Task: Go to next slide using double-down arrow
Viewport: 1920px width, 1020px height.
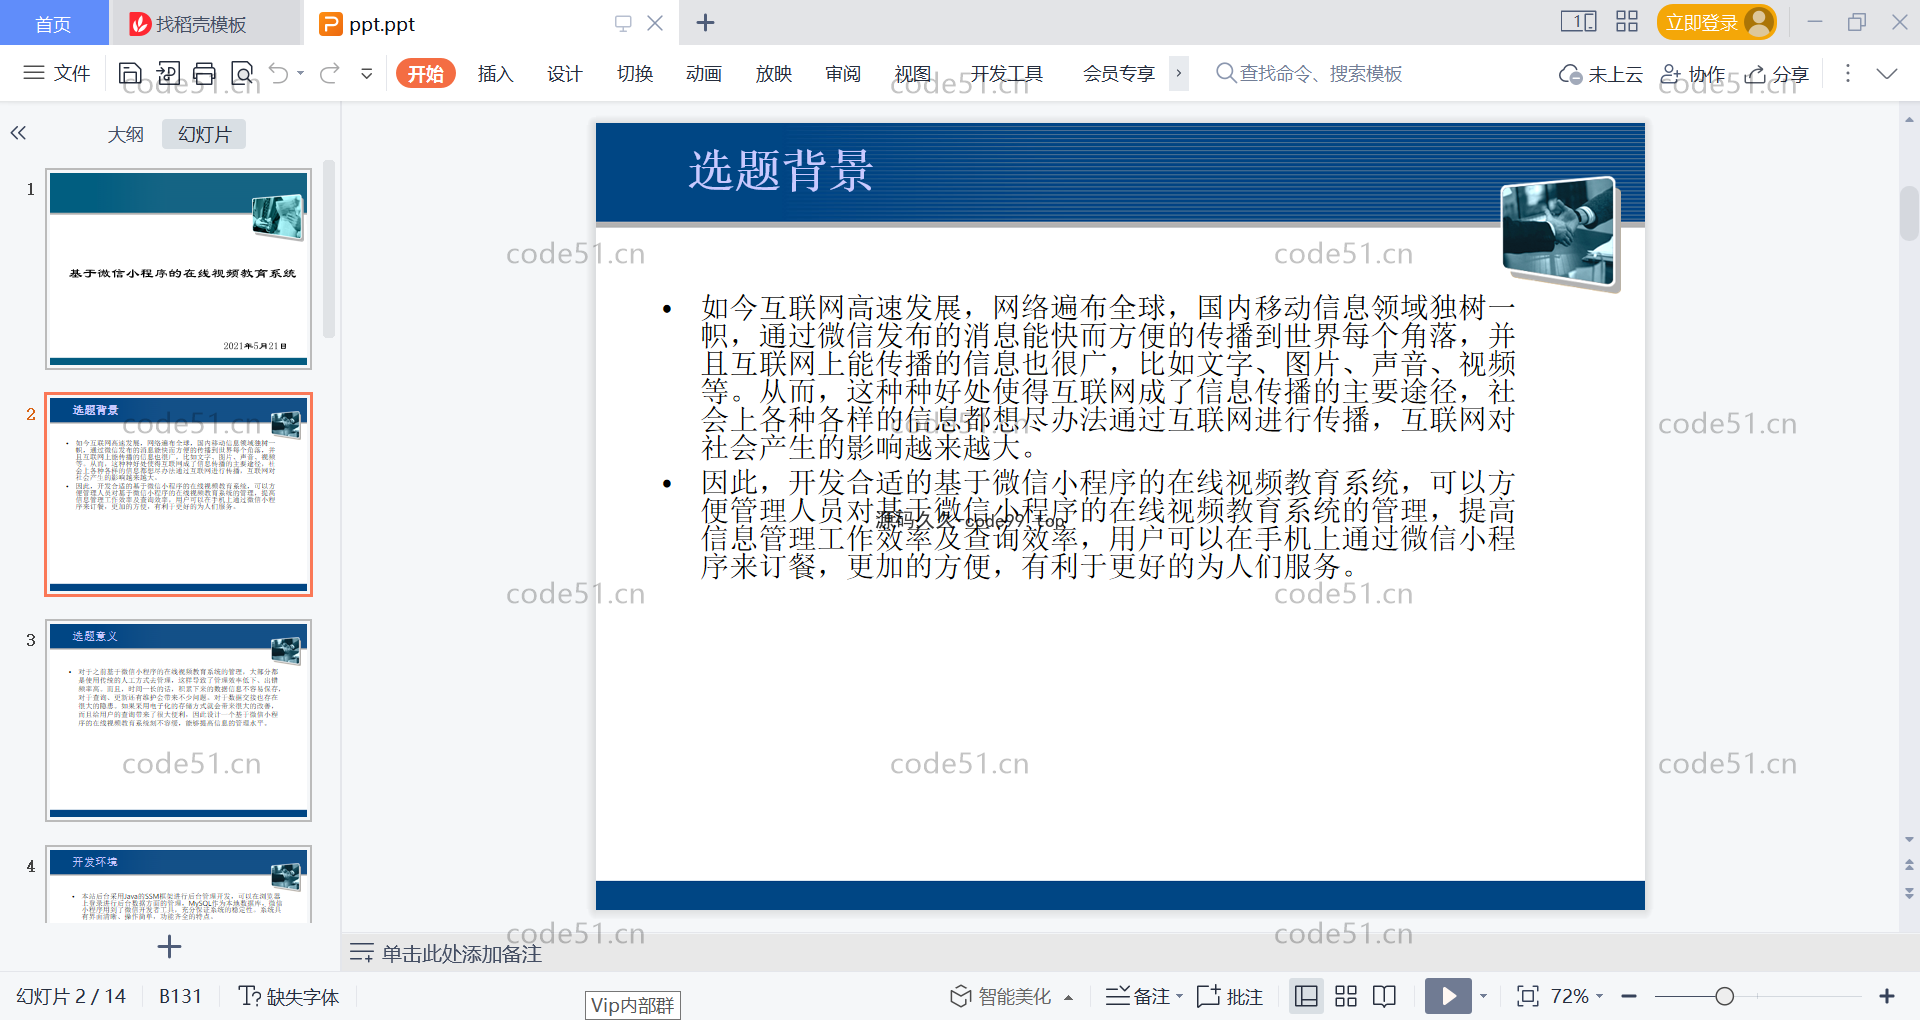Action: [x=1909, y=893]
